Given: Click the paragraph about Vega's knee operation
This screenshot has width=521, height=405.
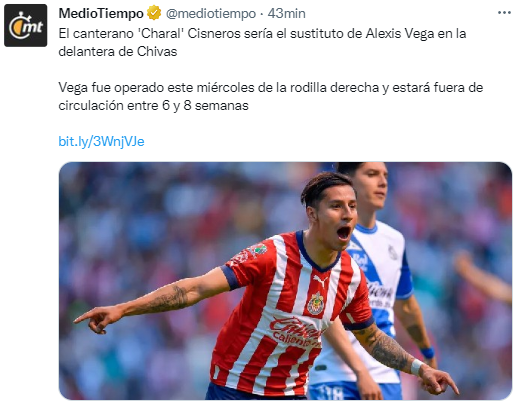Looking at the screenshot, I should click(270, 97).
